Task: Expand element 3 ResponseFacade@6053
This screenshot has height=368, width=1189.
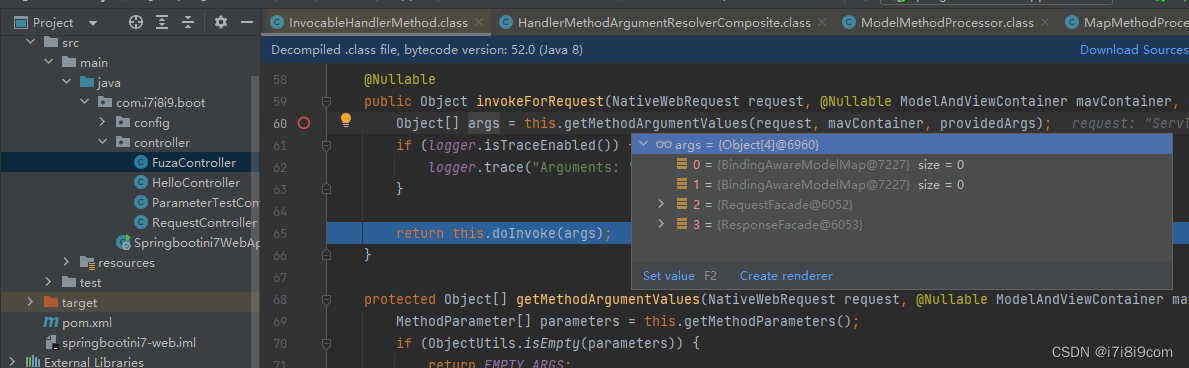Action: coord(660,224)
